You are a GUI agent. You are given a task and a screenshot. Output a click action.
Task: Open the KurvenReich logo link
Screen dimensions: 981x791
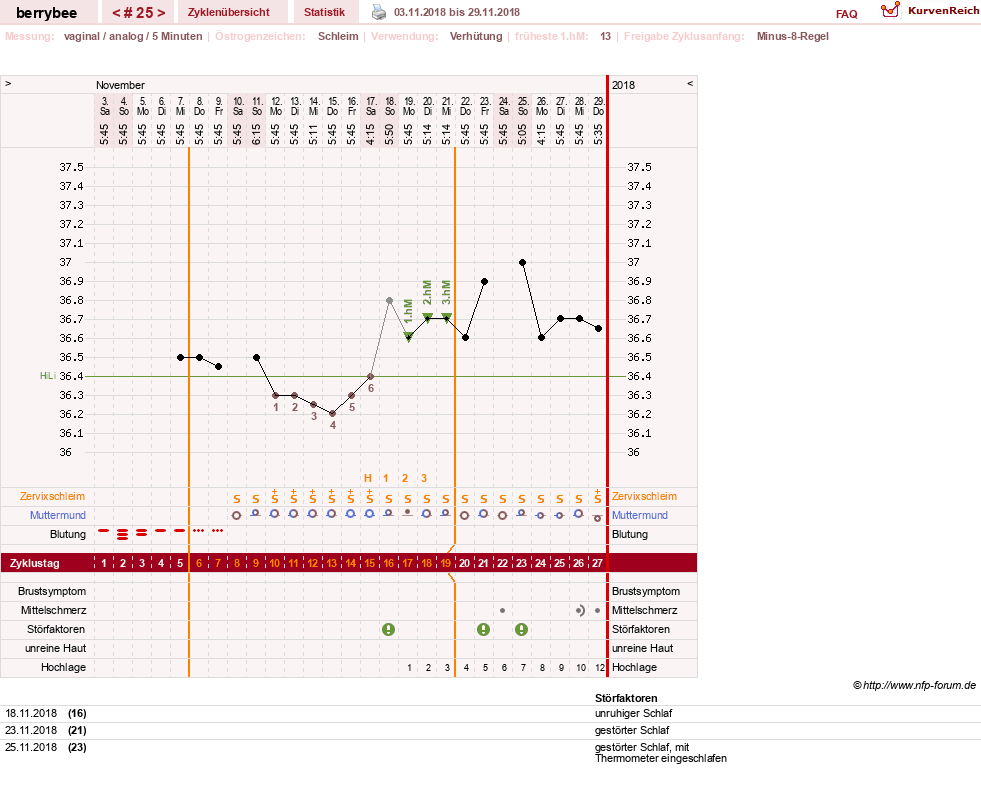pyautogui.click(x=929, y=10)
